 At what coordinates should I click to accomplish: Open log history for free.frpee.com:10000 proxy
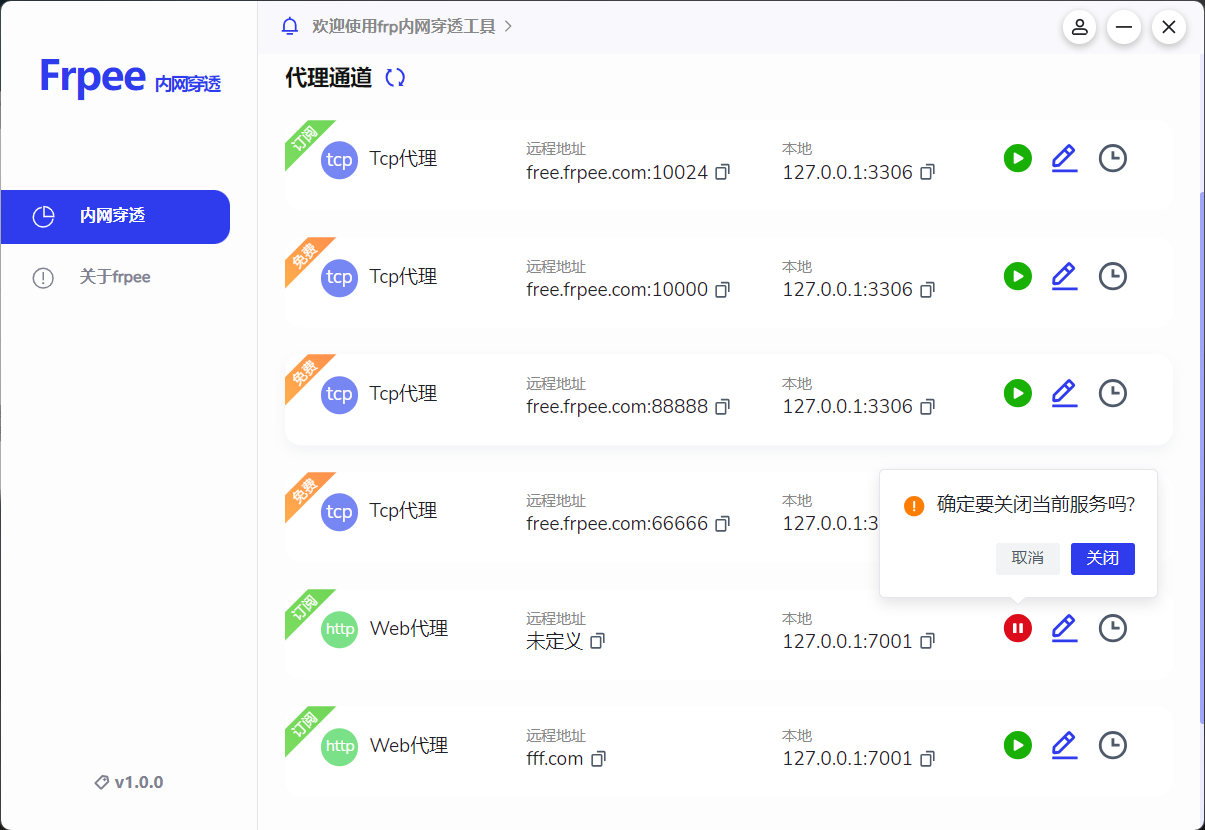(1112, 276)
